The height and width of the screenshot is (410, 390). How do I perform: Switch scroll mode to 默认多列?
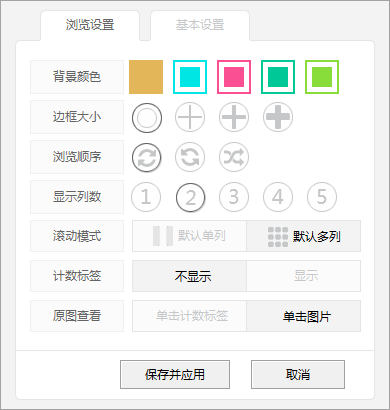pos(304,236)
